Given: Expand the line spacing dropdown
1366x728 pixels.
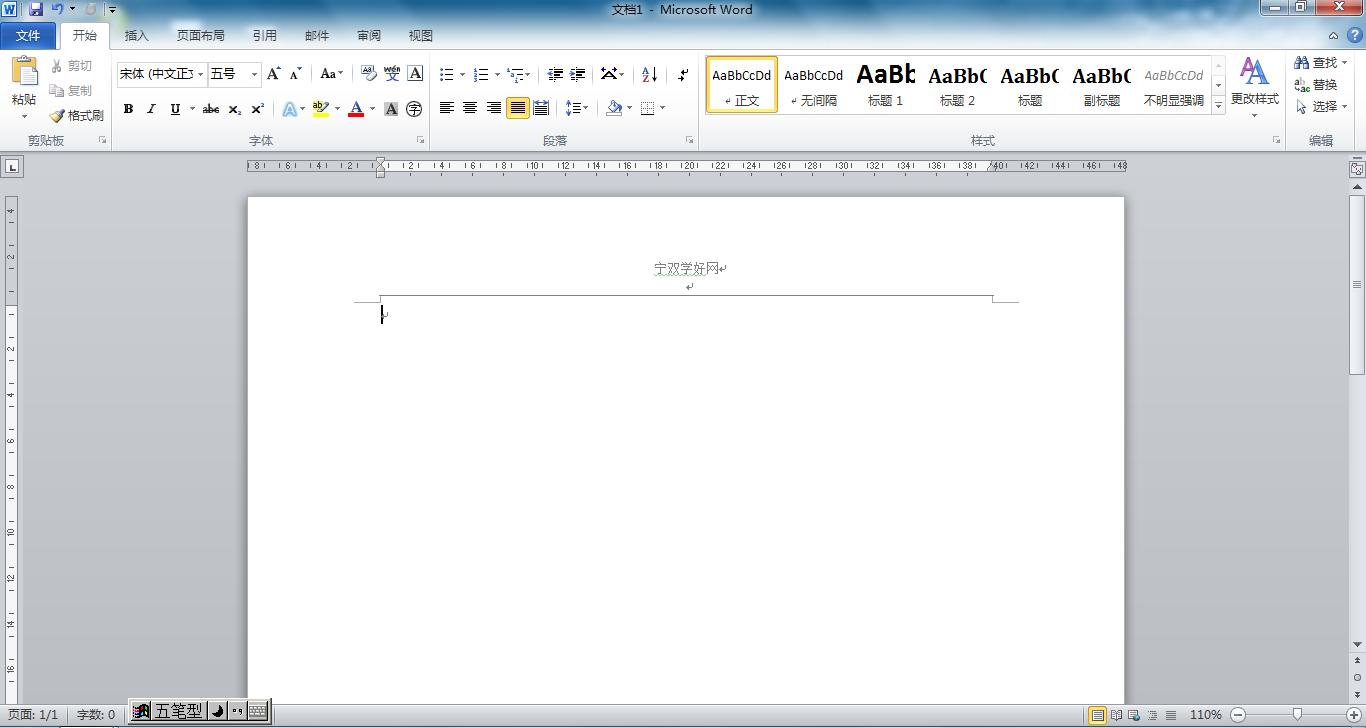Looking at the screenshot, I should [x=584, y=108].
